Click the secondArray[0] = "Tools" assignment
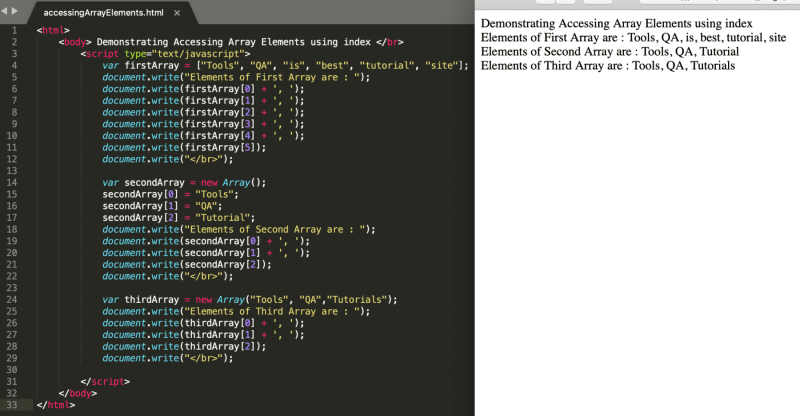The image size is (800, 416). coord(170,194)
